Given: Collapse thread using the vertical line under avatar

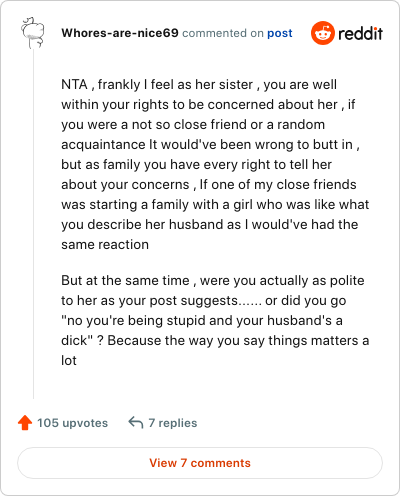Looking at the screenshot, I should coord(33,223).
